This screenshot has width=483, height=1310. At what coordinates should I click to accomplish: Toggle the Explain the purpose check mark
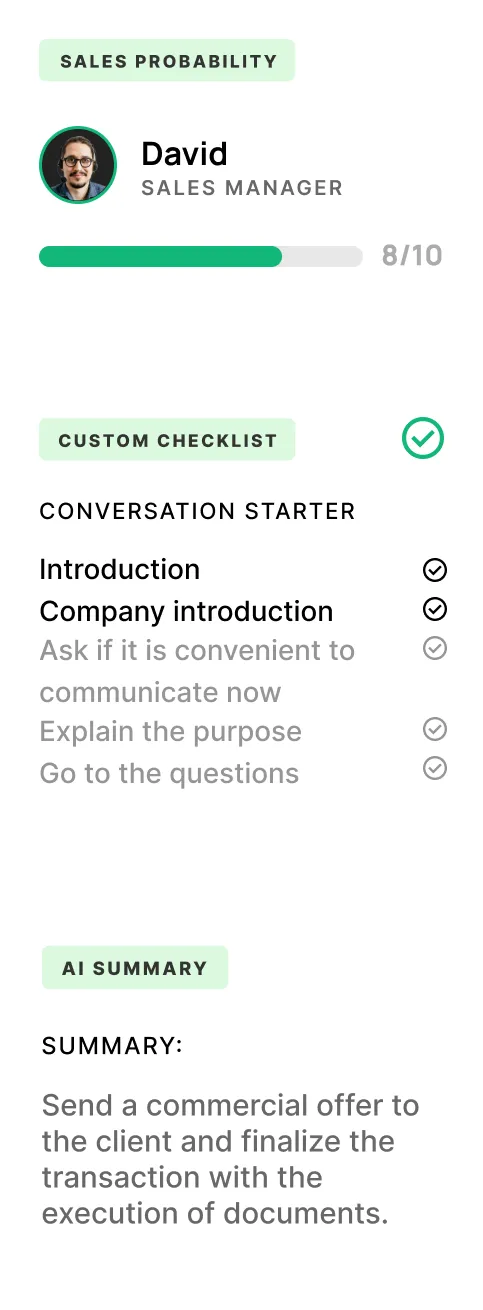point(435,729)
